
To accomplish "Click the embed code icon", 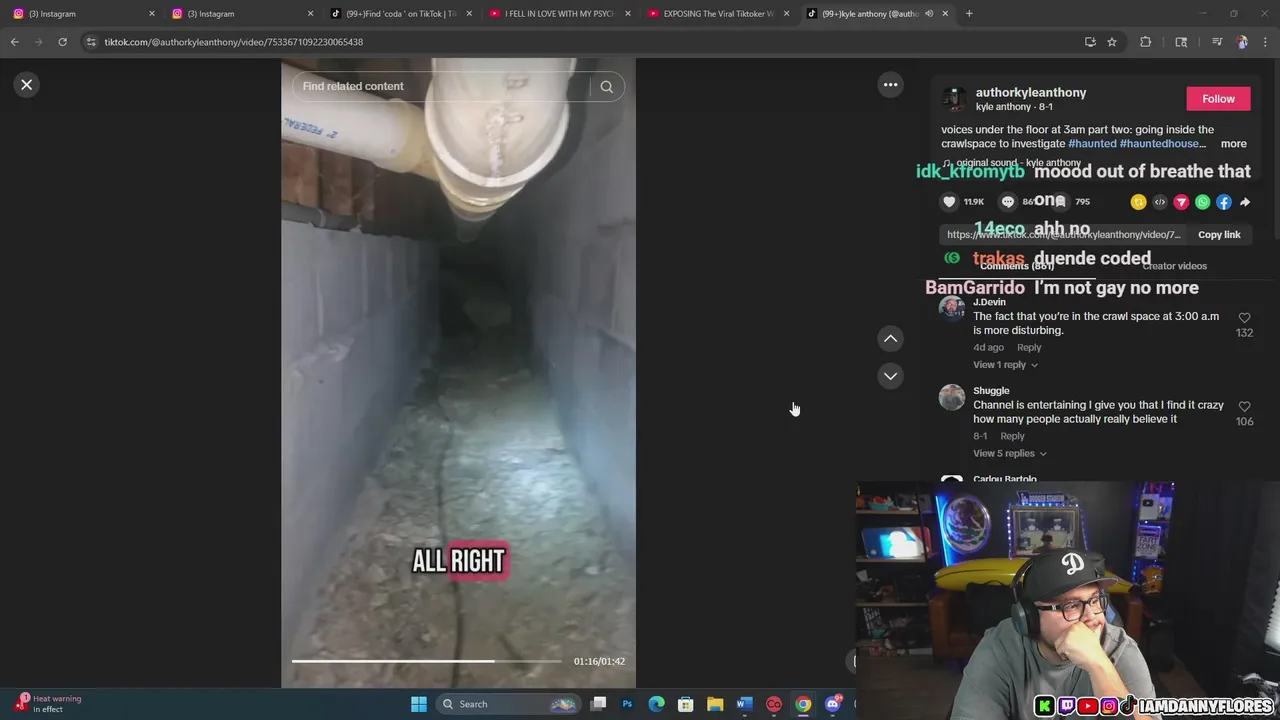I will [x=1160, y=202].
